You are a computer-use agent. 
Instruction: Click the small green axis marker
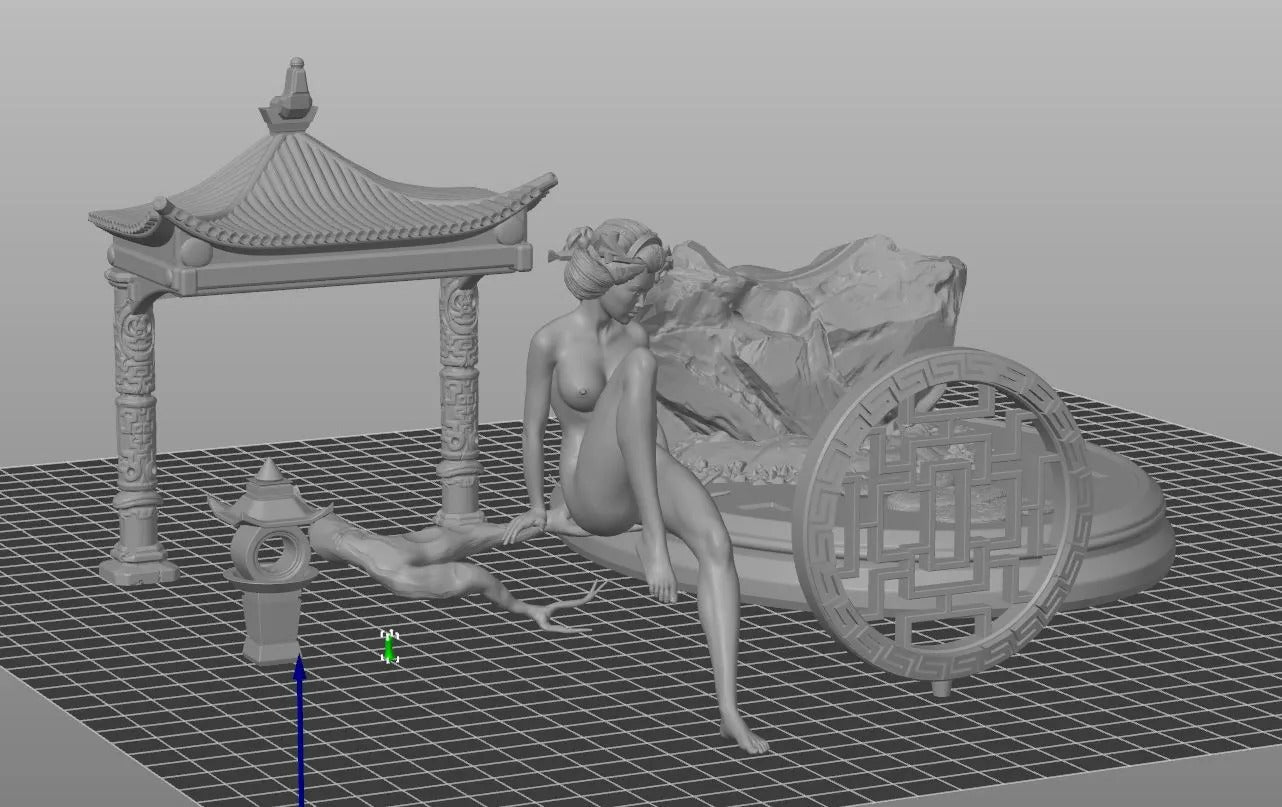tap(390, 648)
